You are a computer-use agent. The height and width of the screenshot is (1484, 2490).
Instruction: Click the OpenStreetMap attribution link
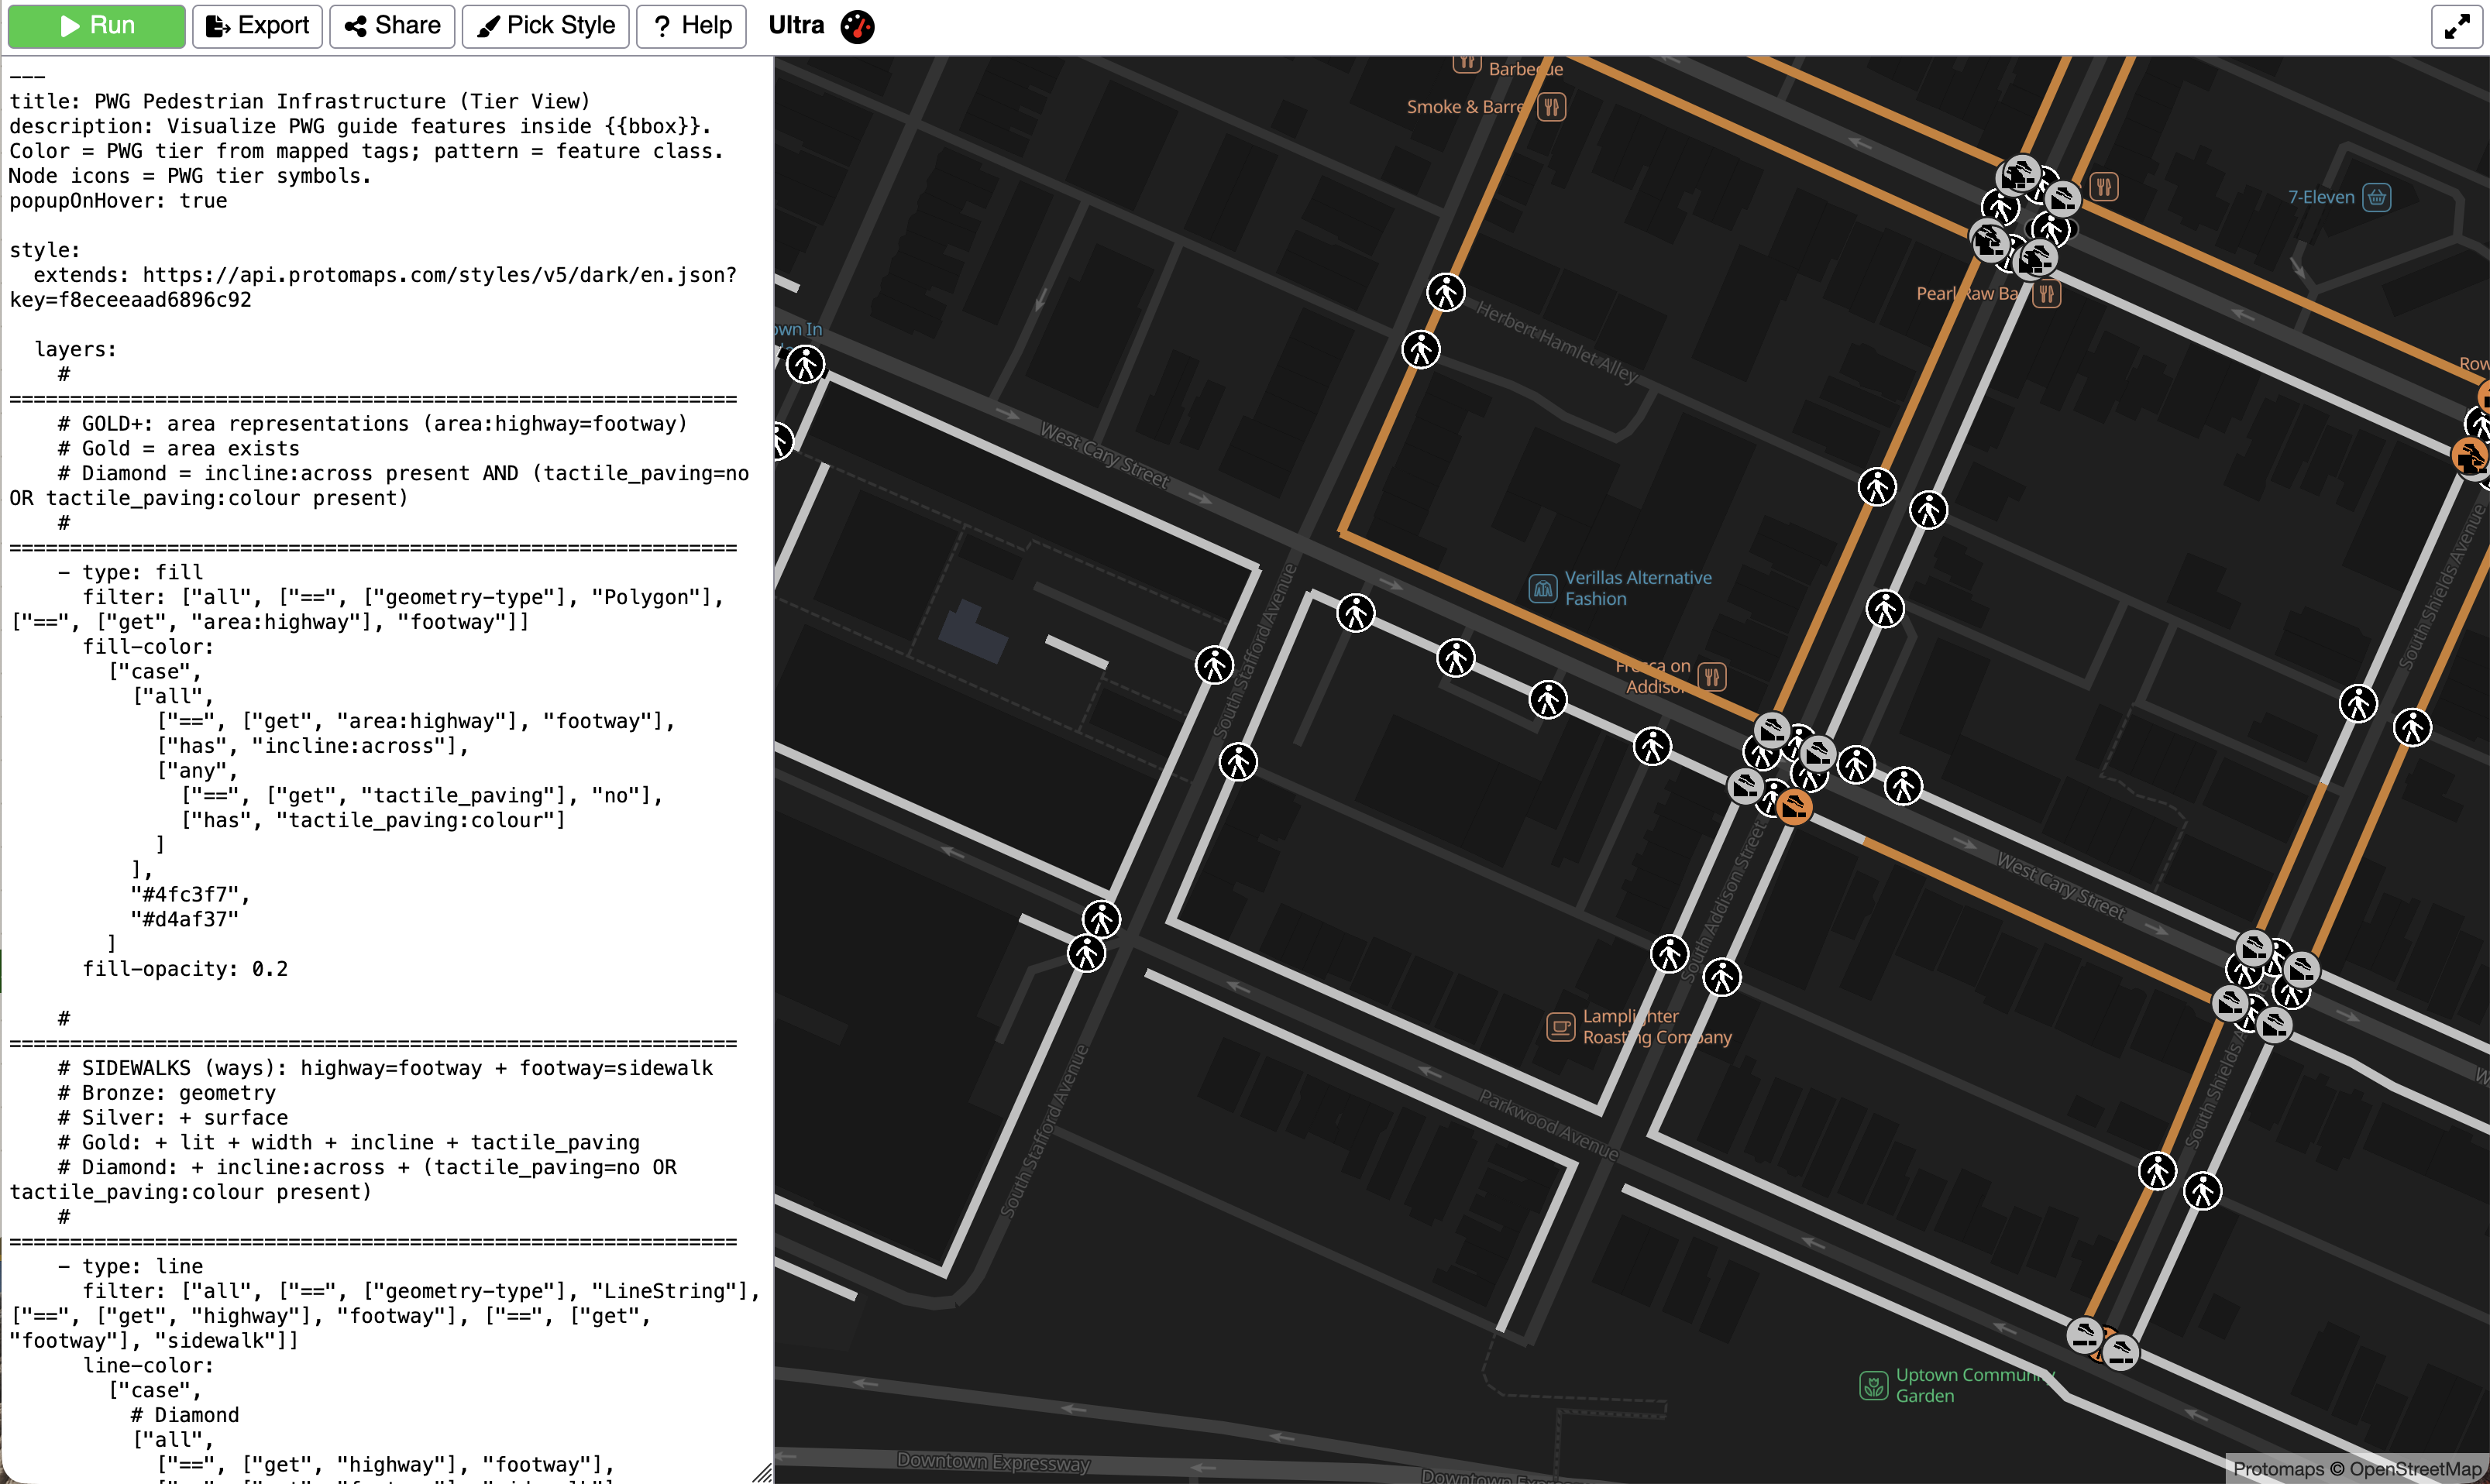point(2414,1468)
